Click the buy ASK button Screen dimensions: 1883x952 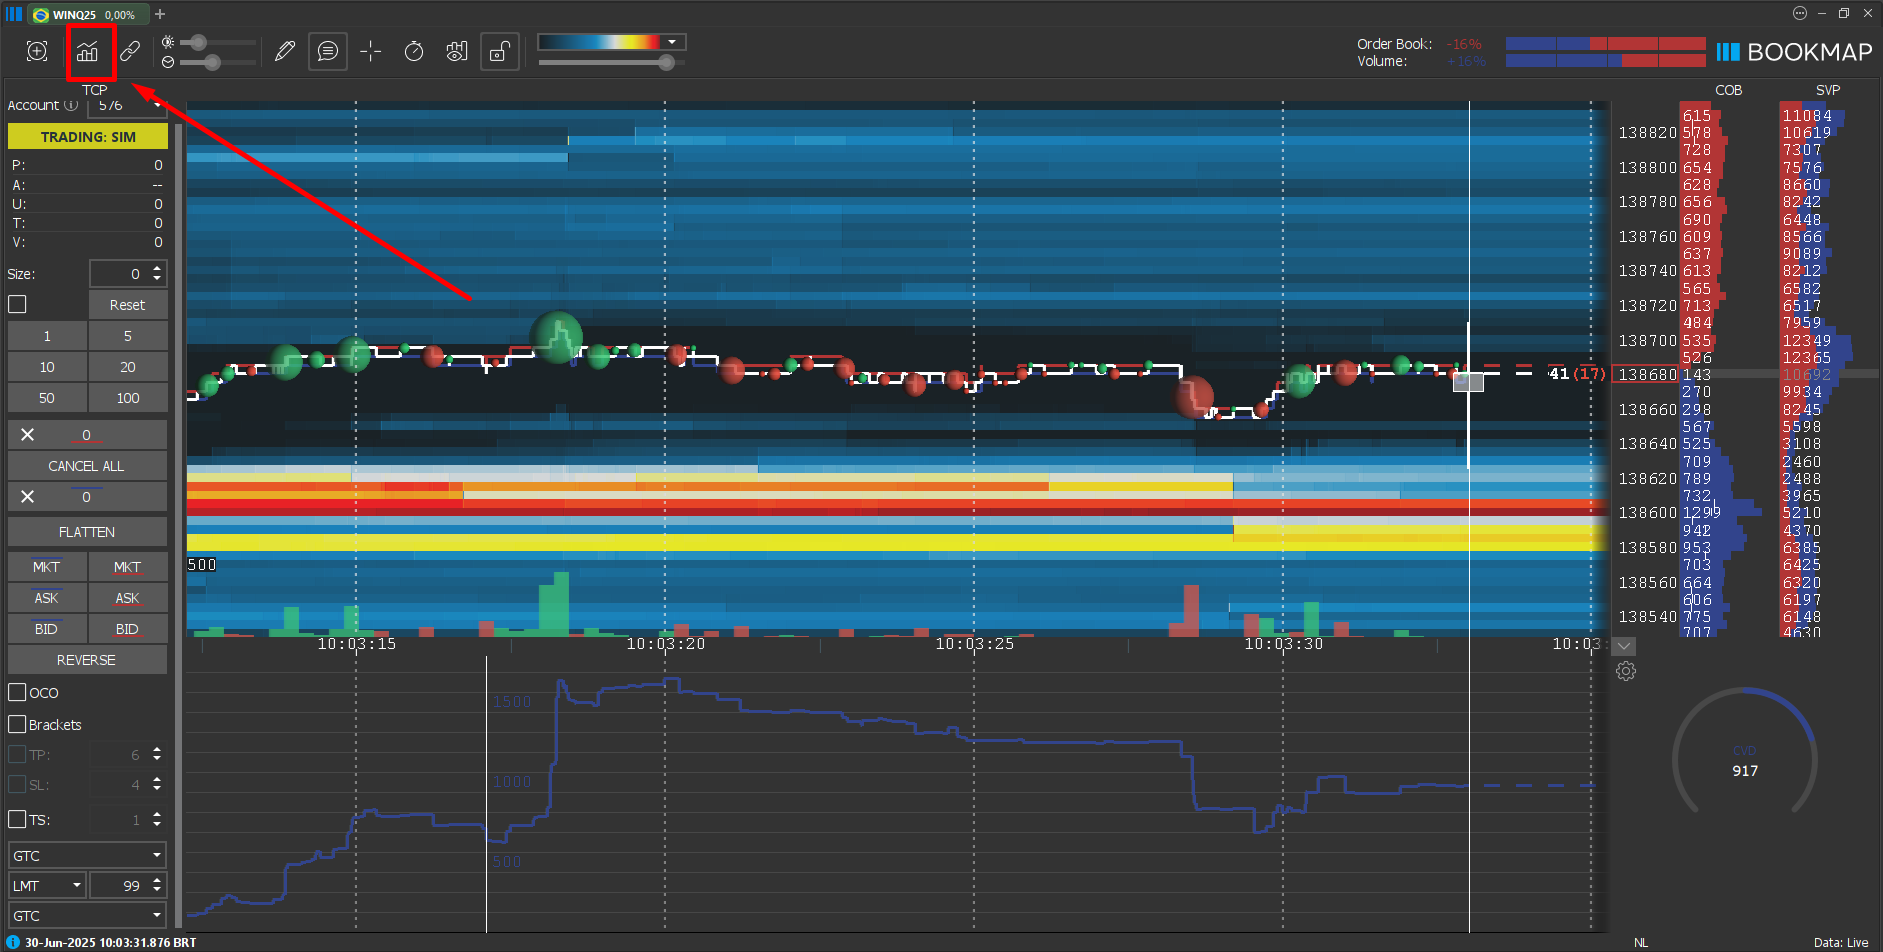pyautogui.click(x=47, y=598)
